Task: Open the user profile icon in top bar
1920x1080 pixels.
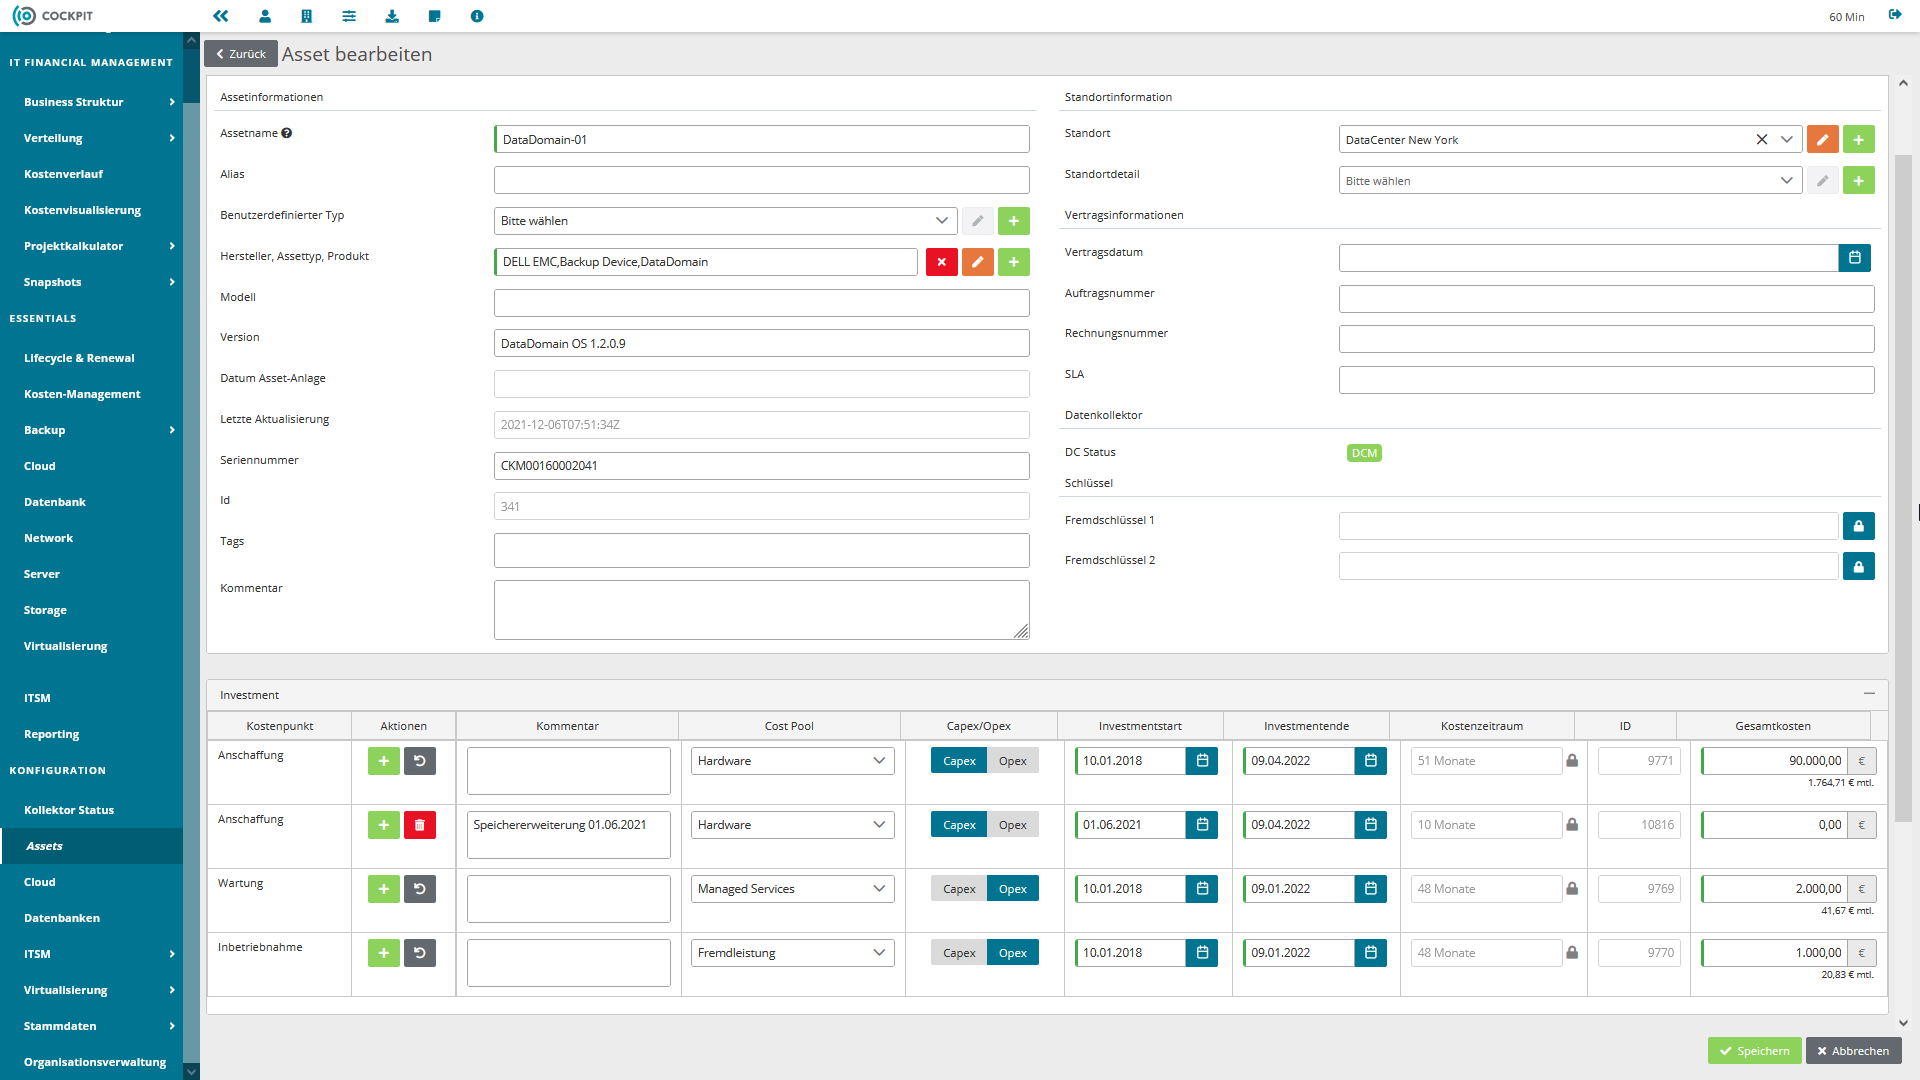Action: tap(265, 16)
